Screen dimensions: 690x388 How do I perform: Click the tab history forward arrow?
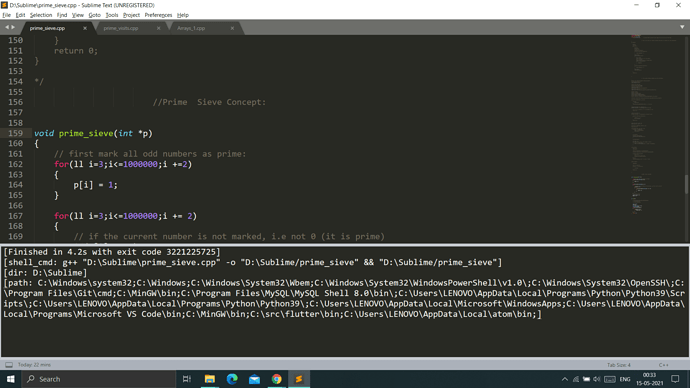tap(13, 27)
